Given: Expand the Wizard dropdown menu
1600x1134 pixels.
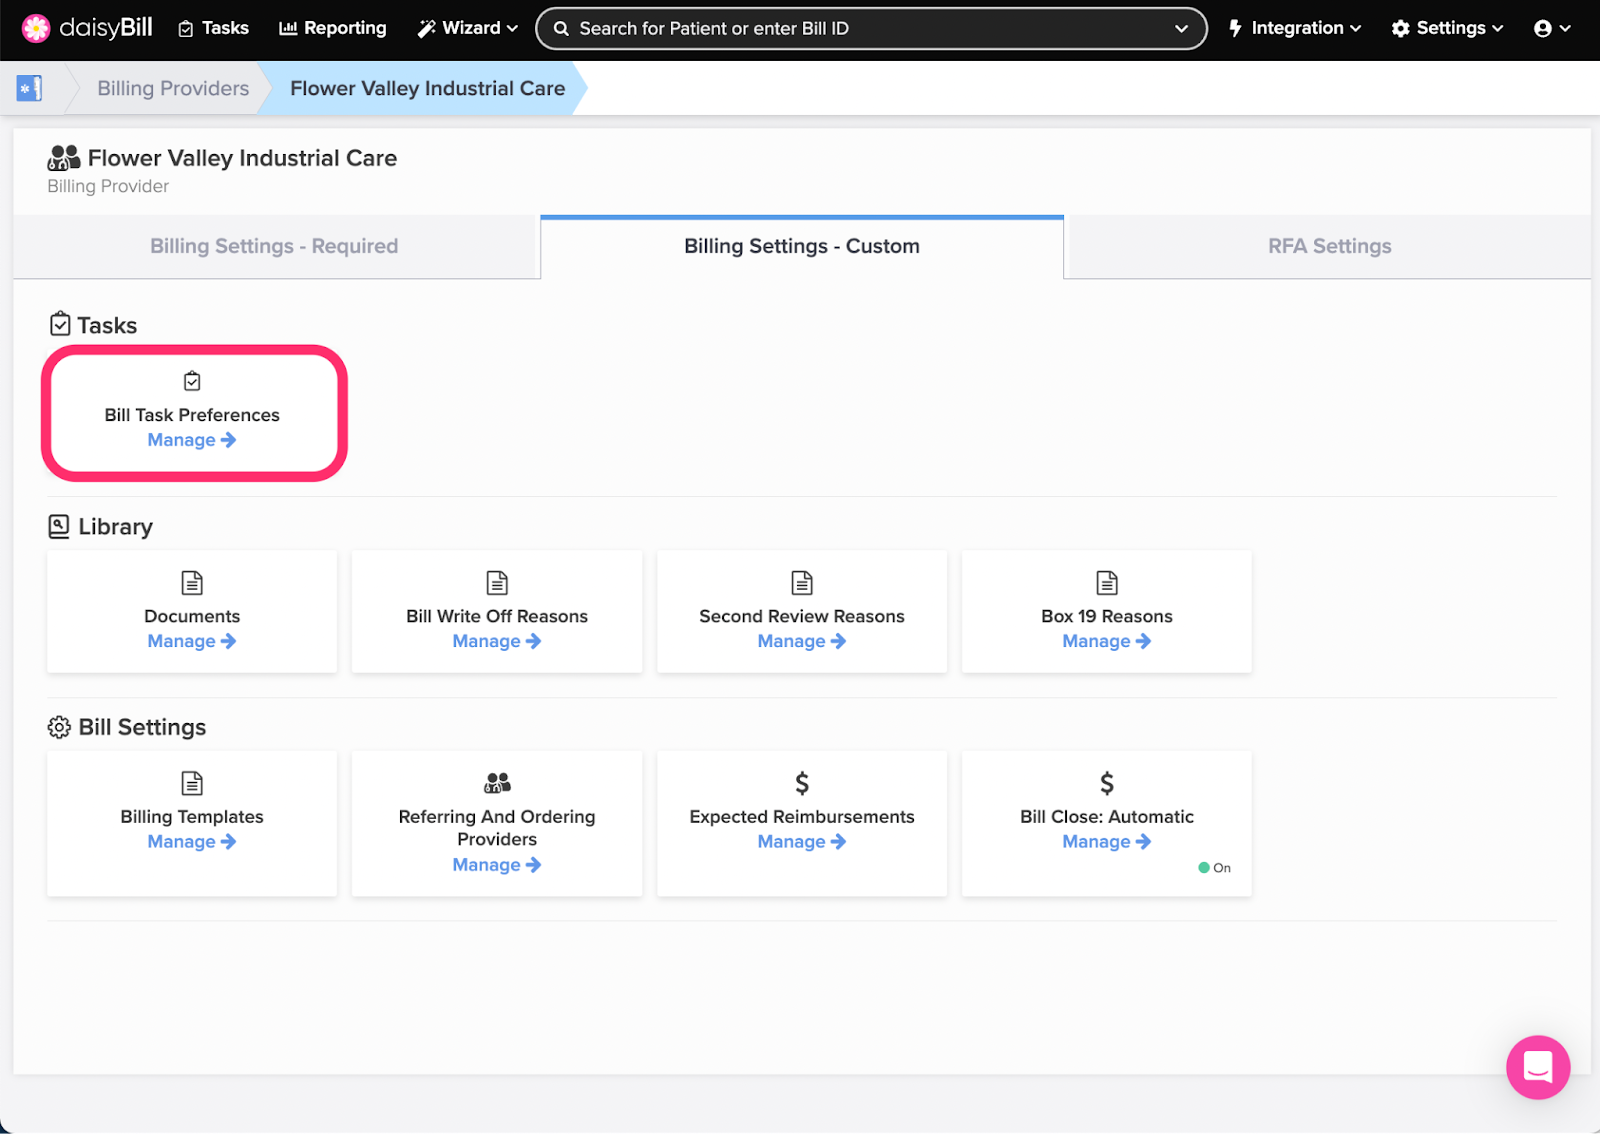Looking at the screenshot, I should (468, 29).
